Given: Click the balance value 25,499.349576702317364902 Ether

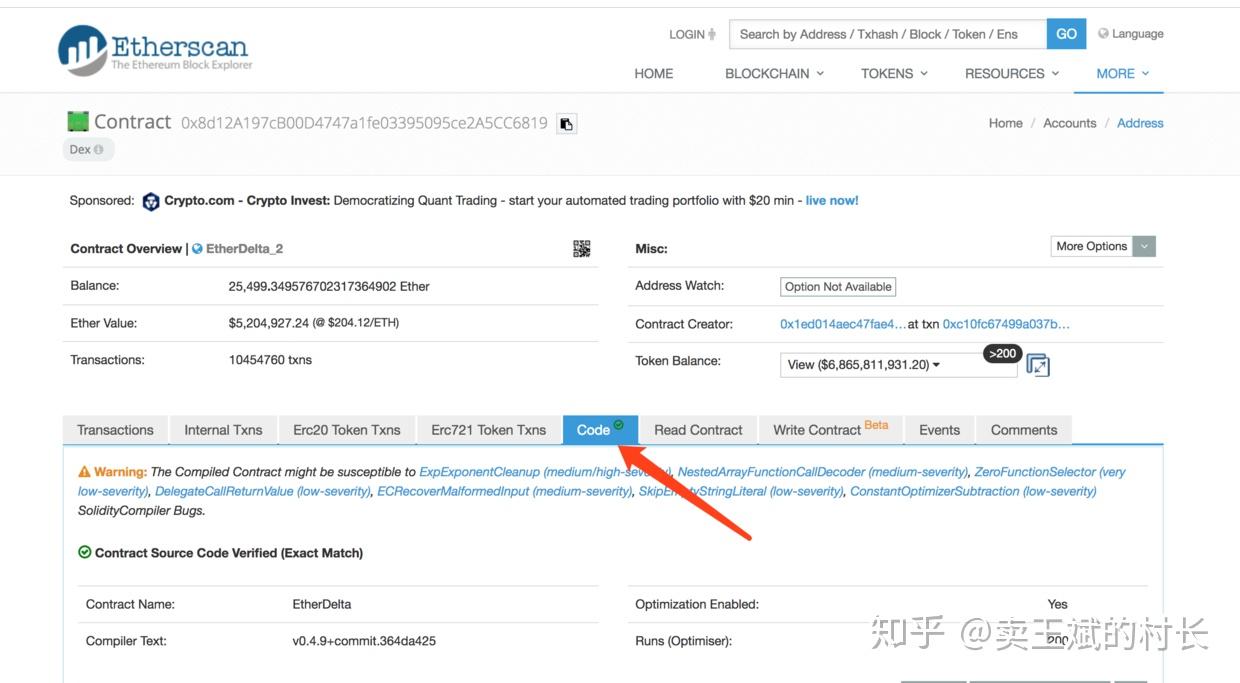Looking at the screenshot, I should (329, 286).
